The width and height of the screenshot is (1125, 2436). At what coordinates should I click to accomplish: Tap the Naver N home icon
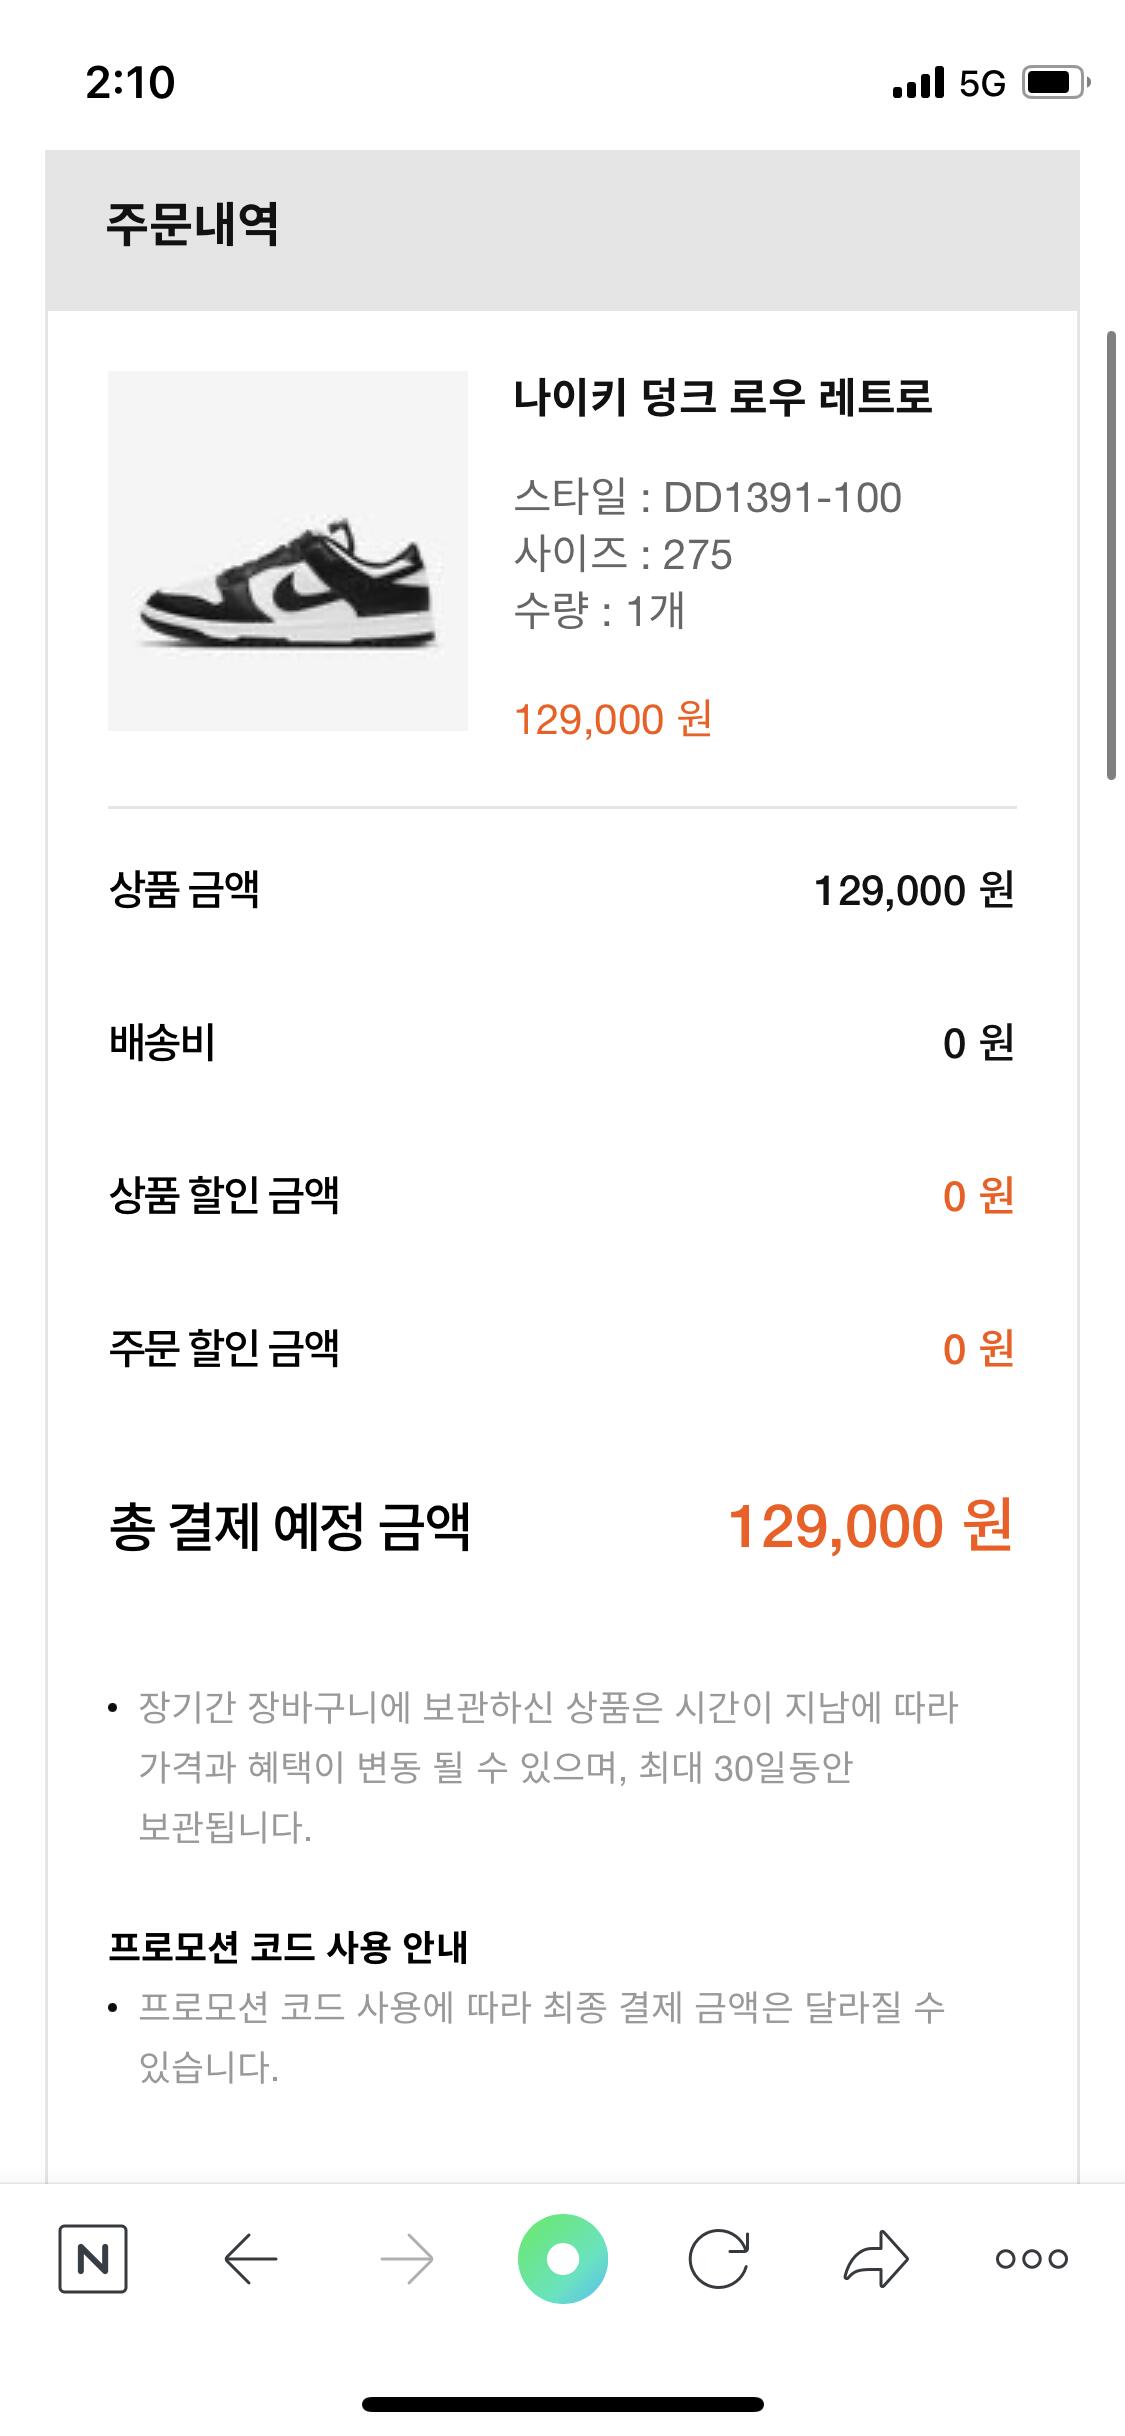pos(92,2258)
